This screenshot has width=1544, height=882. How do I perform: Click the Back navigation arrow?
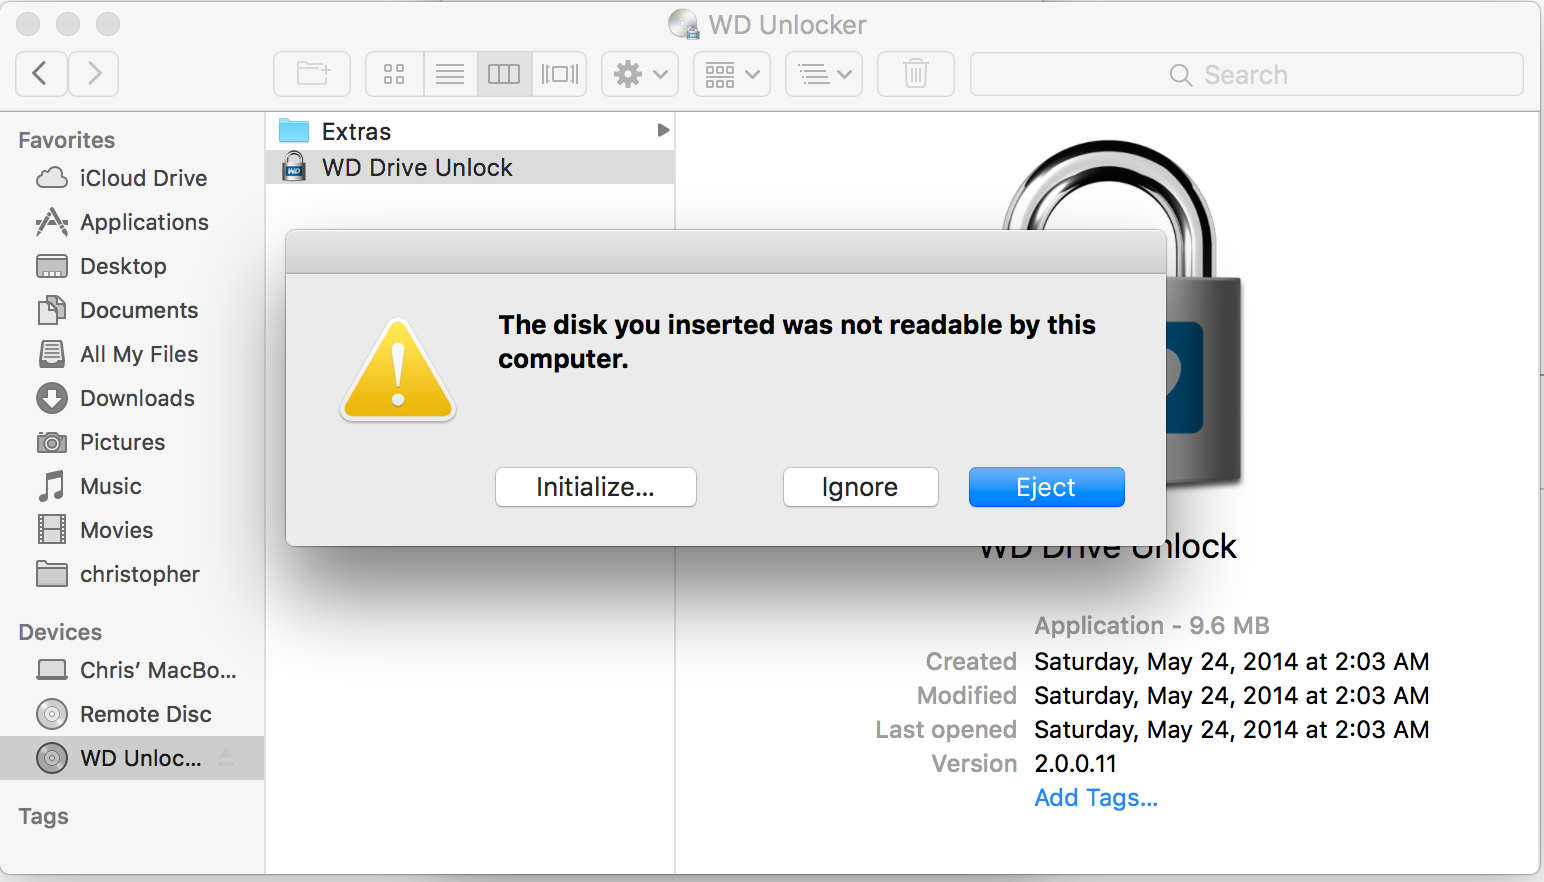pyautogui.click(x=41, y=74)
